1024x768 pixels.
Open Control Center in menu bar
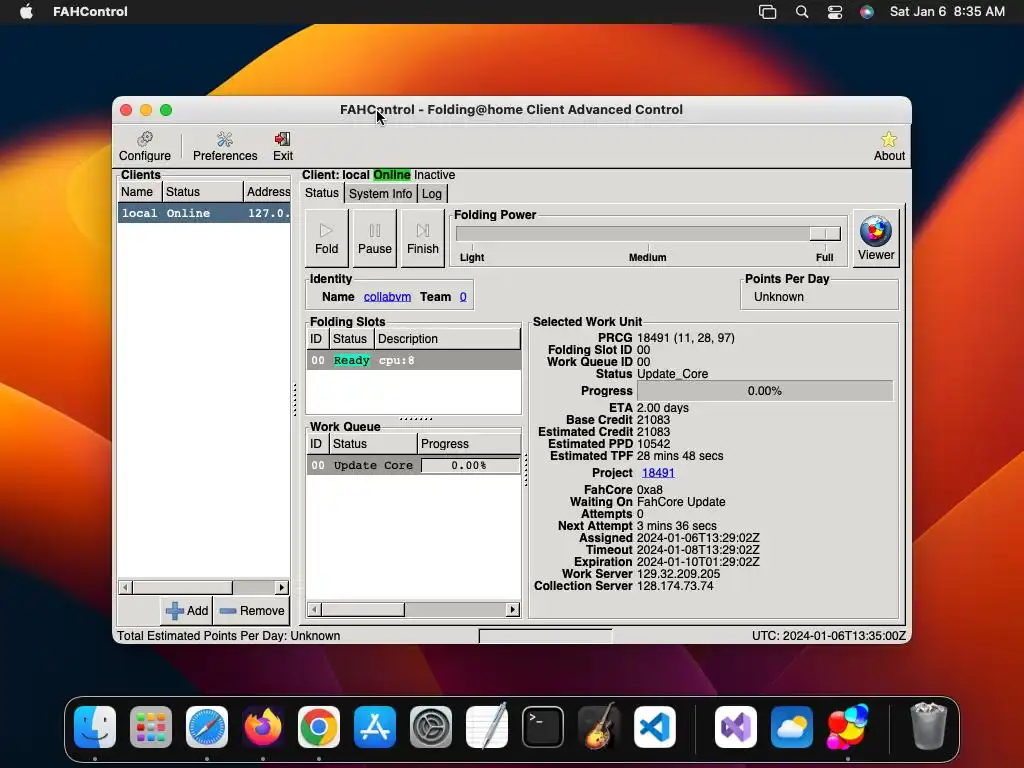(x=834, y=12)
